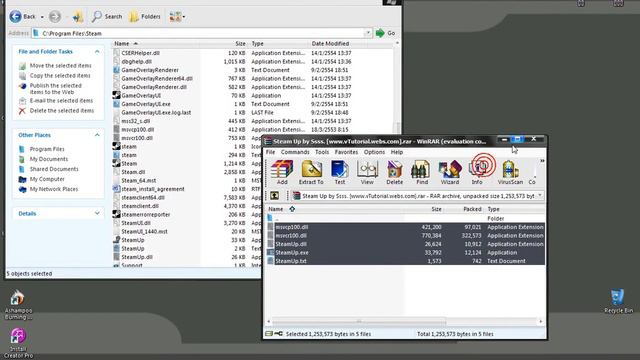Open the Explorer address bar dropdown

(x=368, y=33)
